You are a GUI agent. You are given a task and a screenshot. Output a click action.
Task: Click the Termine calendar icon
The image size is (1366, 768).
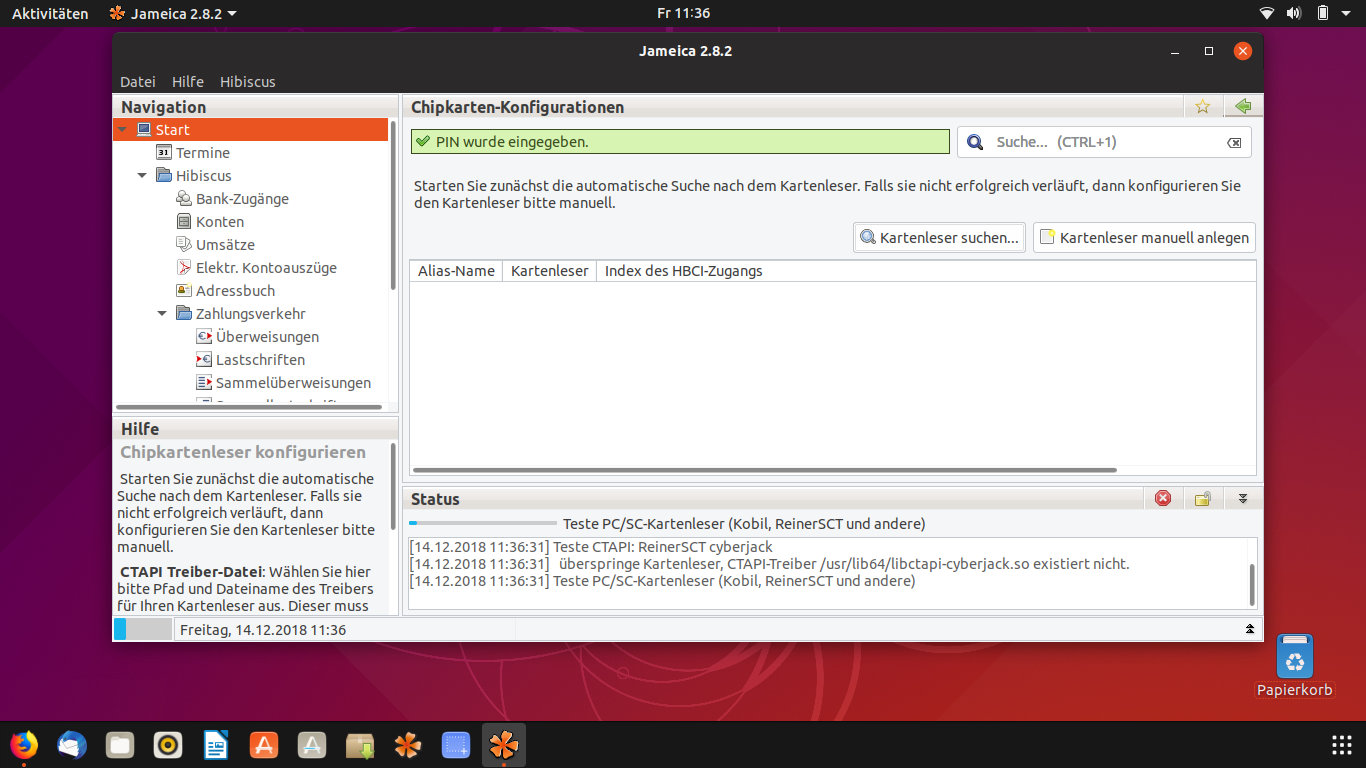tap(165, 152)
